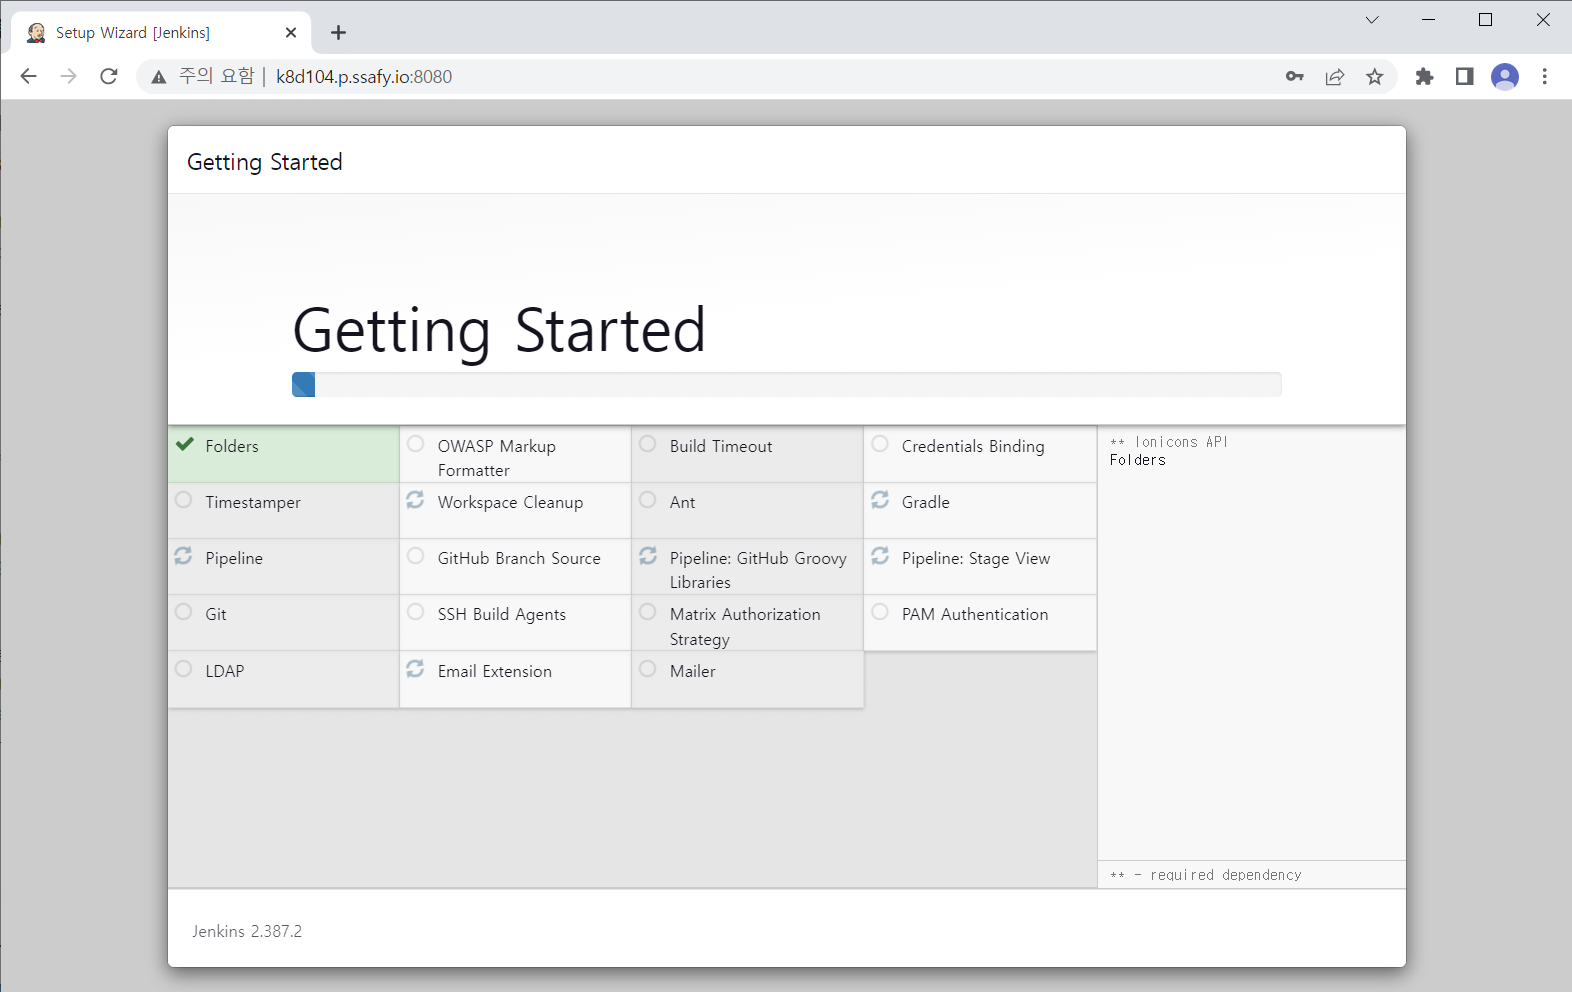The image size is (1572, 992).
Task: Click the Build Timeout label
Action: click(721, 447)
